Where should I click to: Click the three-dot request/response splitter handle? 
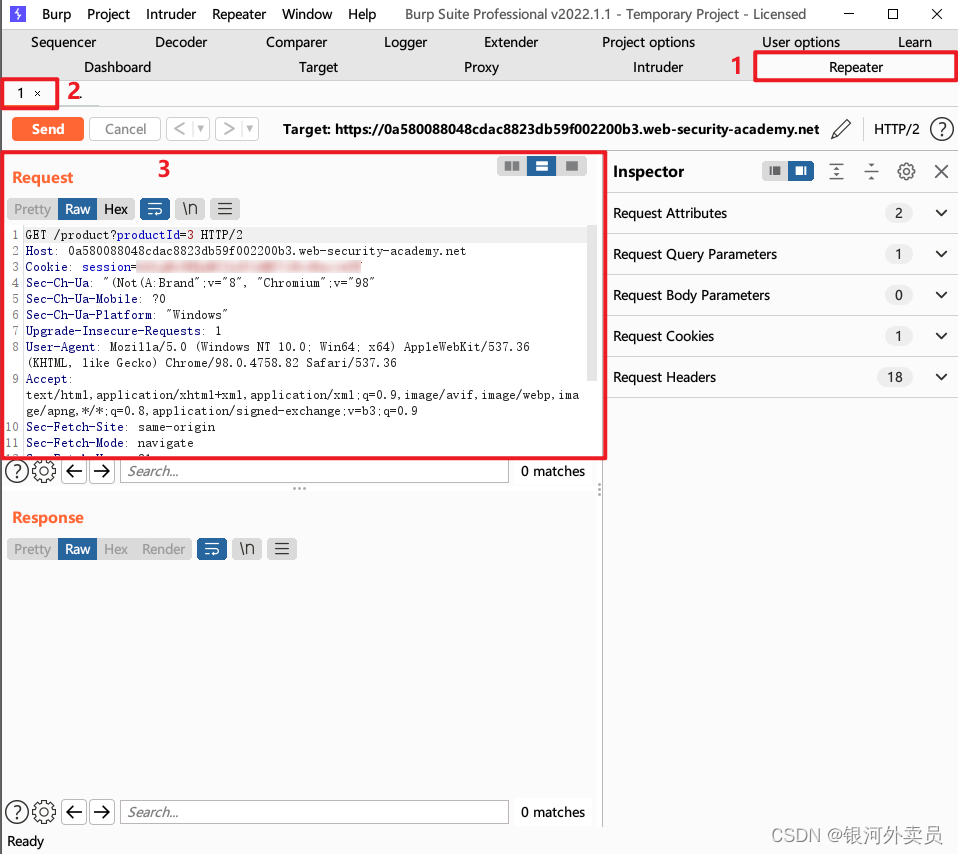[299, 488]
